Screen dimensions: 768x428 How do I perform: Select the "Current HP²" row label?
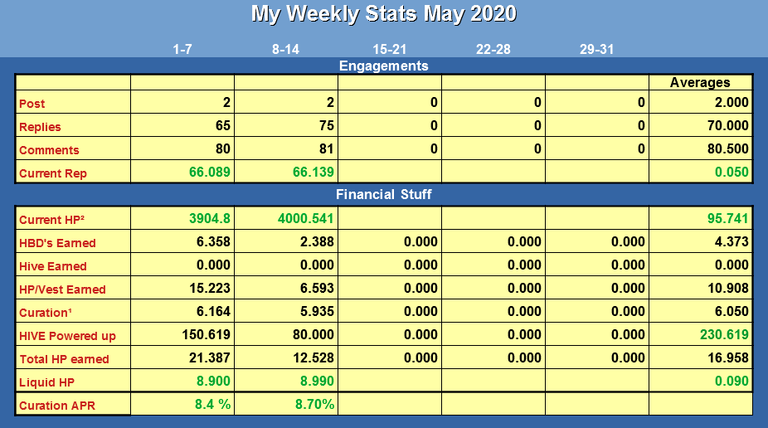pyautogui.click(x=51, y=220)
